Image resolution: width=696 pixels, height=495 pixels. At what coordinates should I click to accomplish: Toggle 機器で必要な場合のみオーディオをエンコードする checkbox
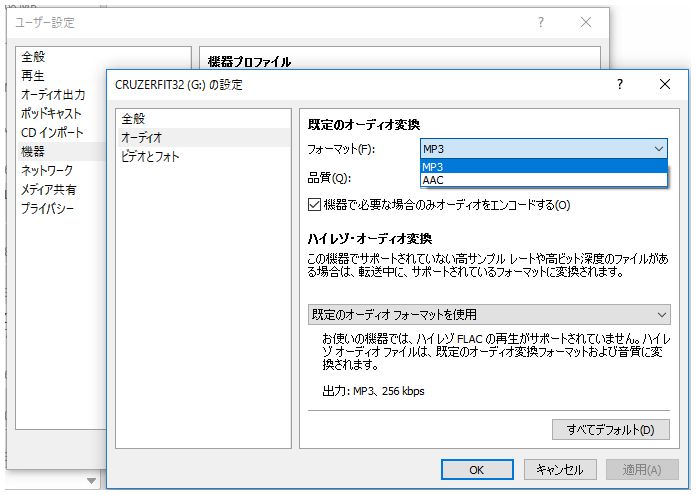(314, 205)
